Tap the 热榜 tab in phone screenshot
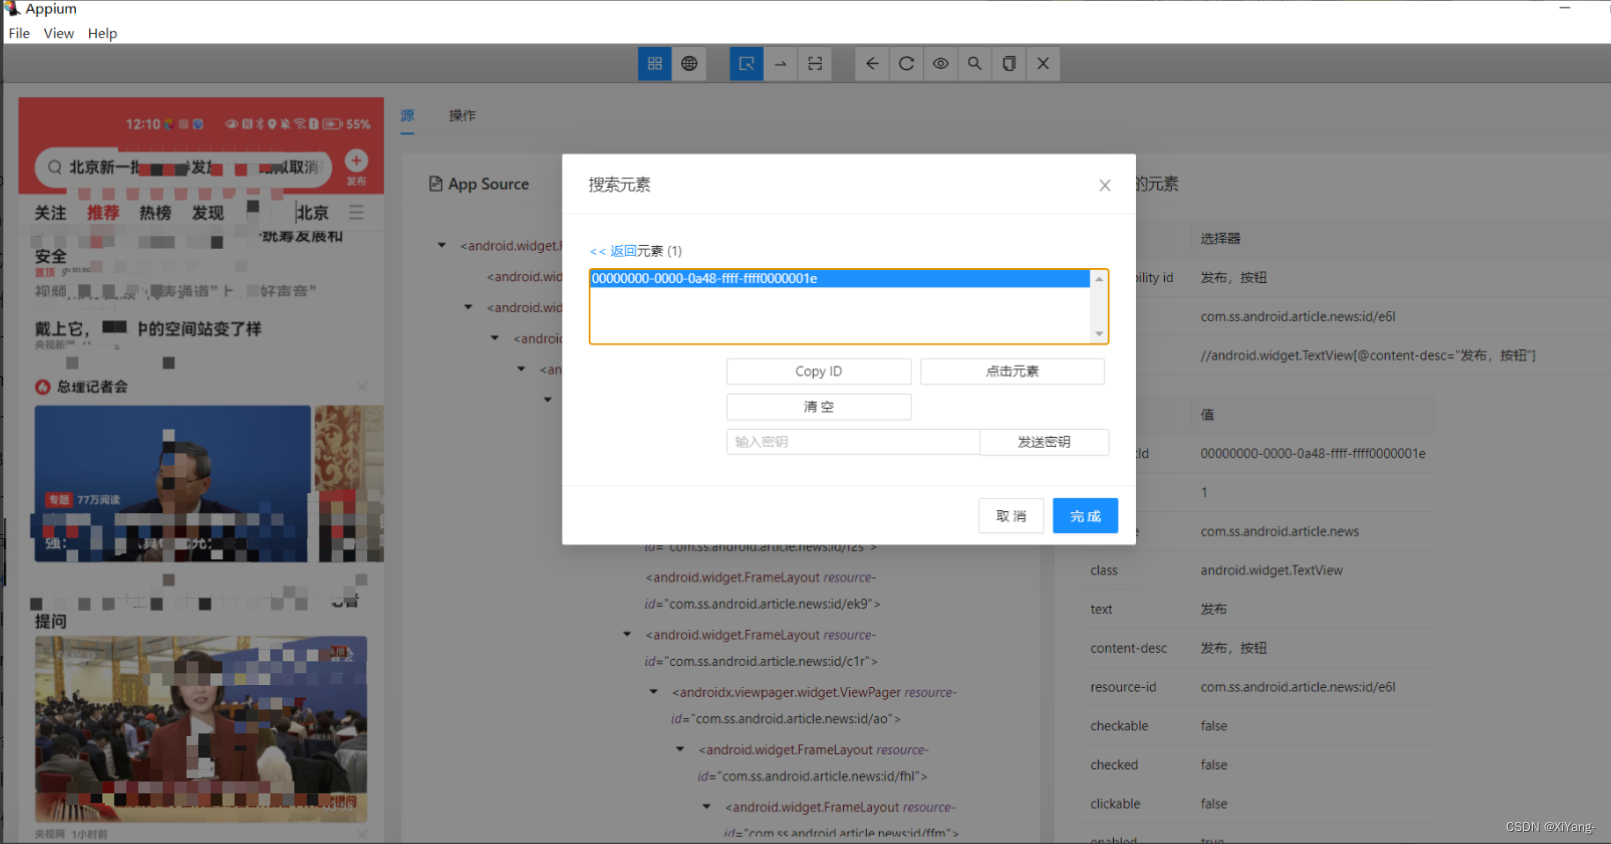The width and height of the screenshot is (1611, 844). (x=155, y=213)
